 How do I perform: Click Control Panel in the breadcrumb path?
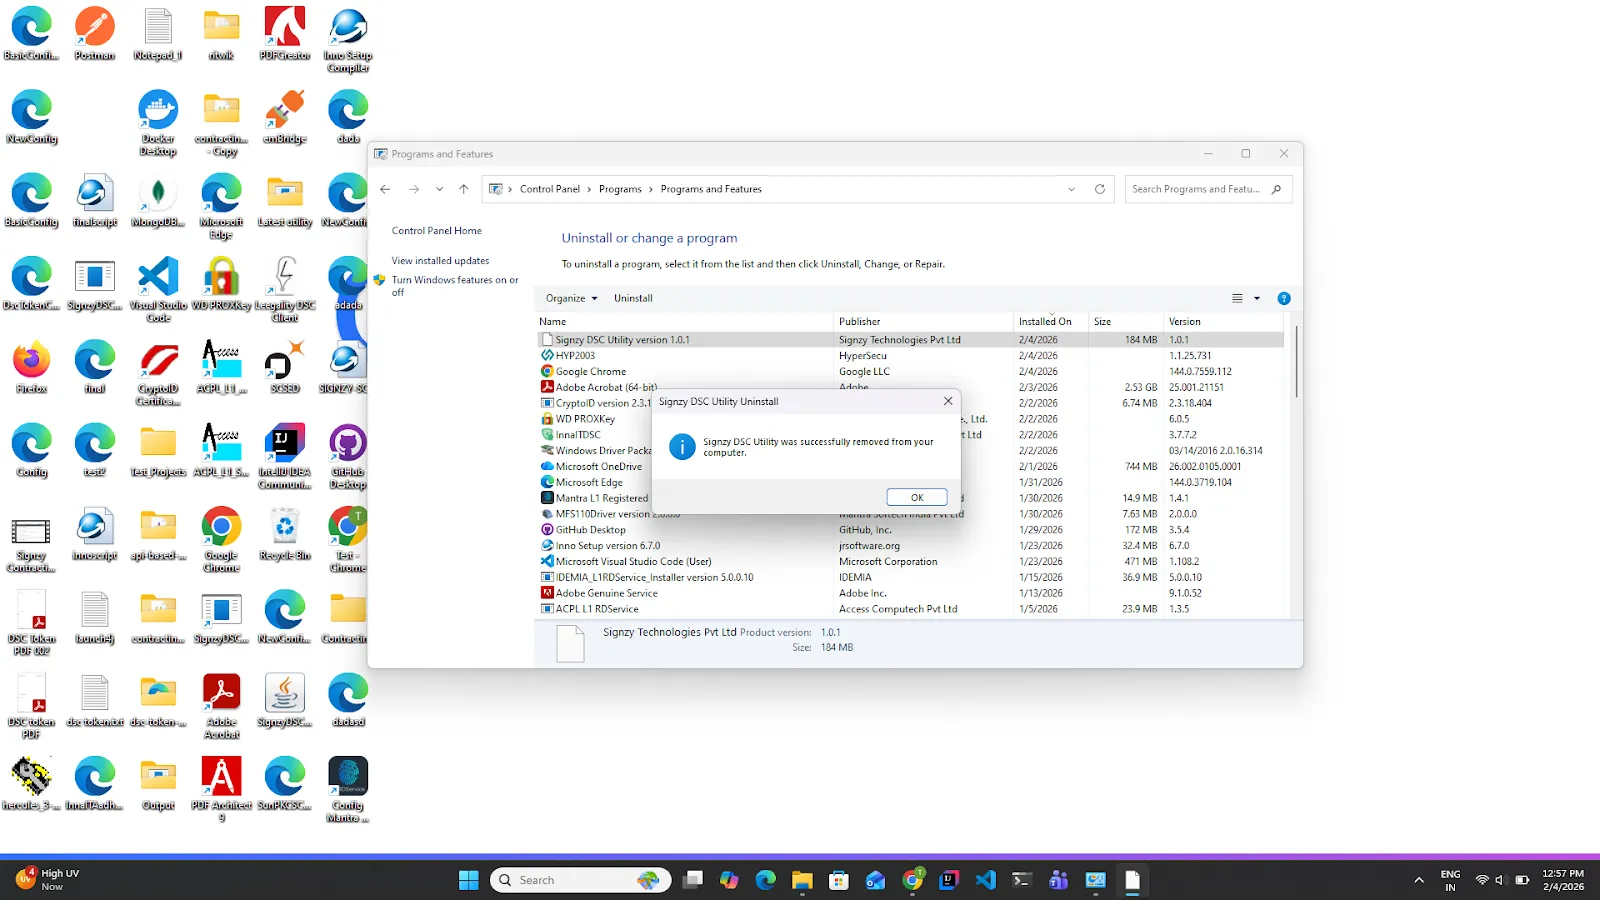pyautogui.click(x=550, y=189)
